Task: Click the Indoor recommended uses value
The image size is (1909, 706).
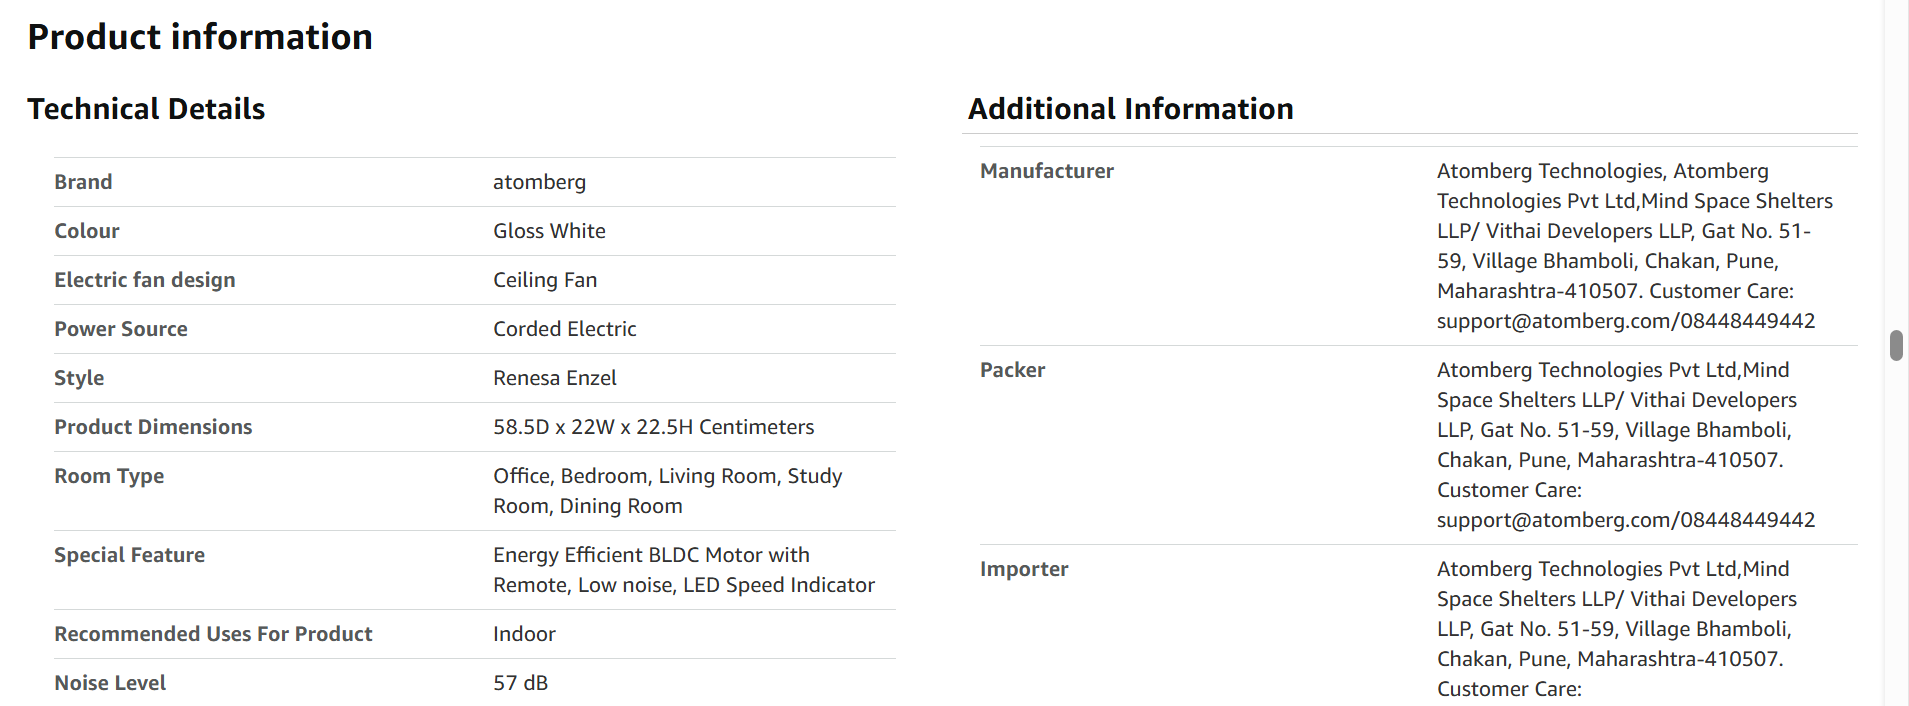Action: click(x=524, y=634)
